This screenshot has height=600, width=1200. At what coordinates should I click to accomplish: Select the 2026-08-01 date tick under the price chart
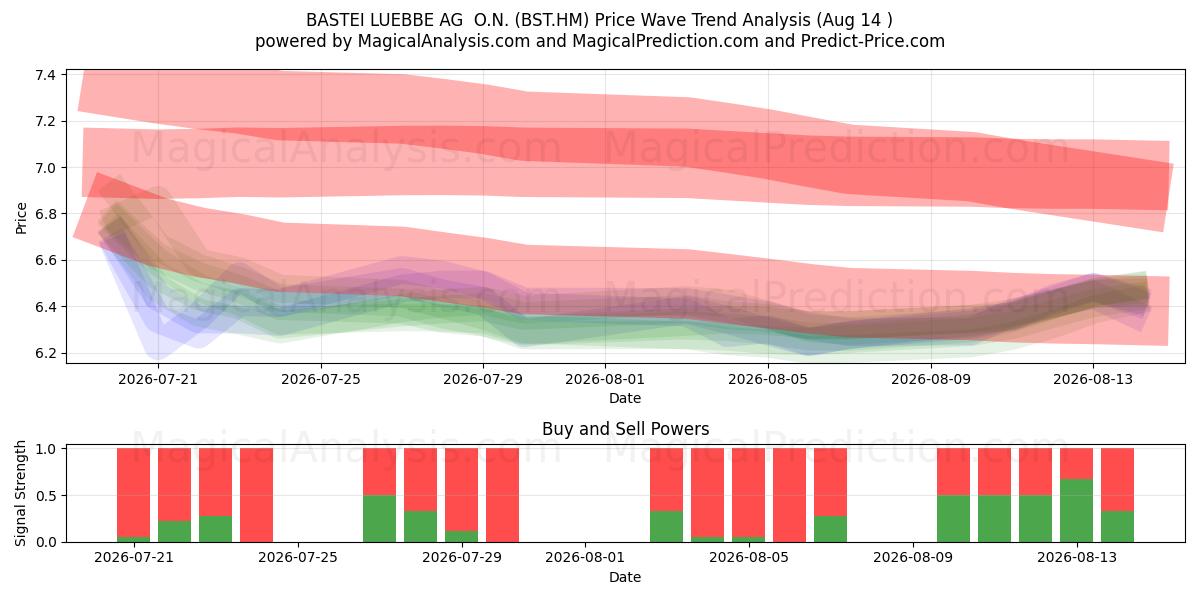[605, 379]
